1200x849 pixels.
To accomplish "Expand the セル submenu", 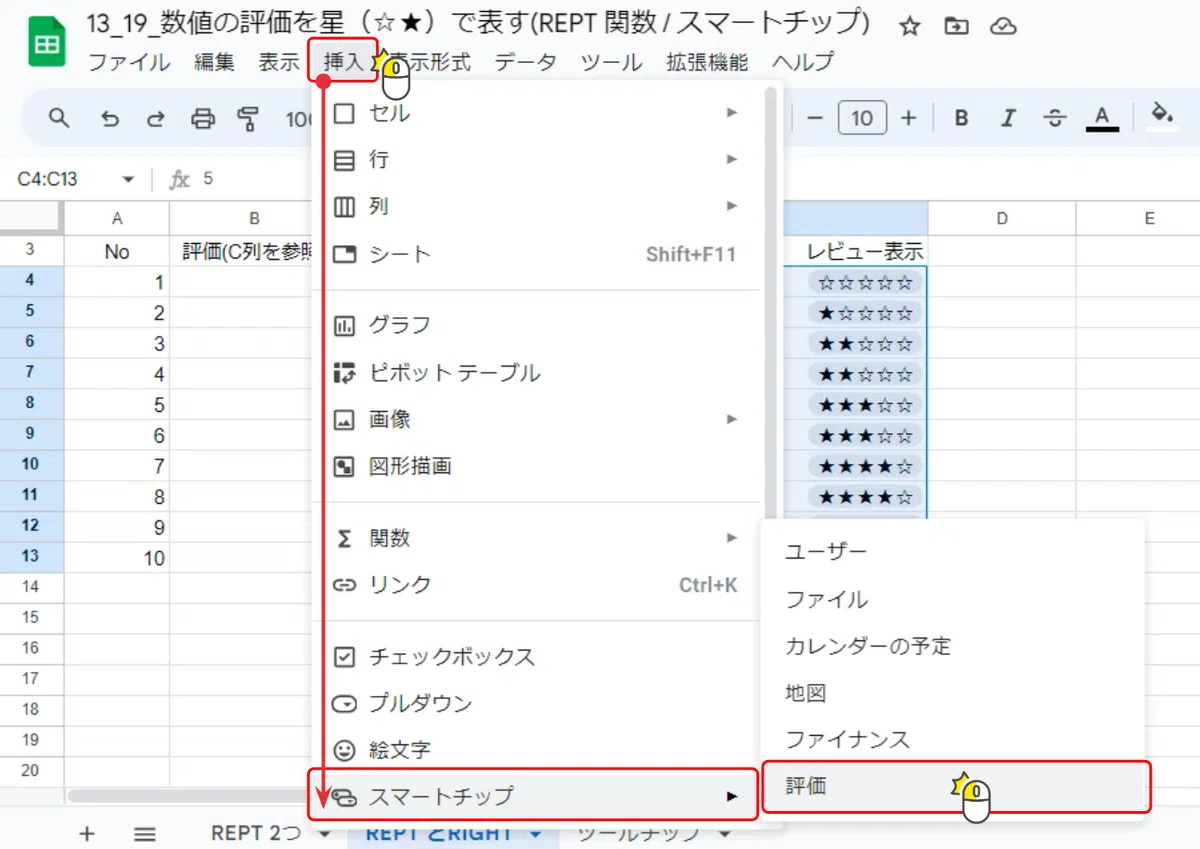I will click(x=538, y=113).
